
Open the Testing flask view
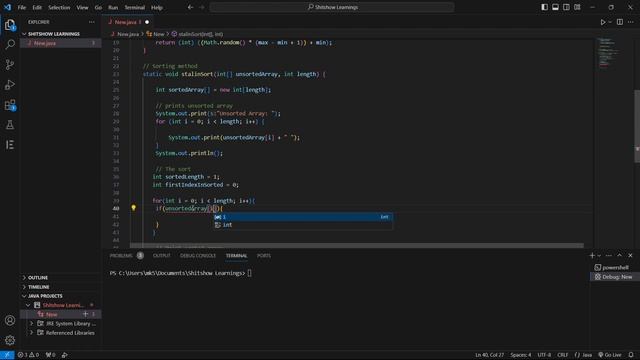click(10, 125)
